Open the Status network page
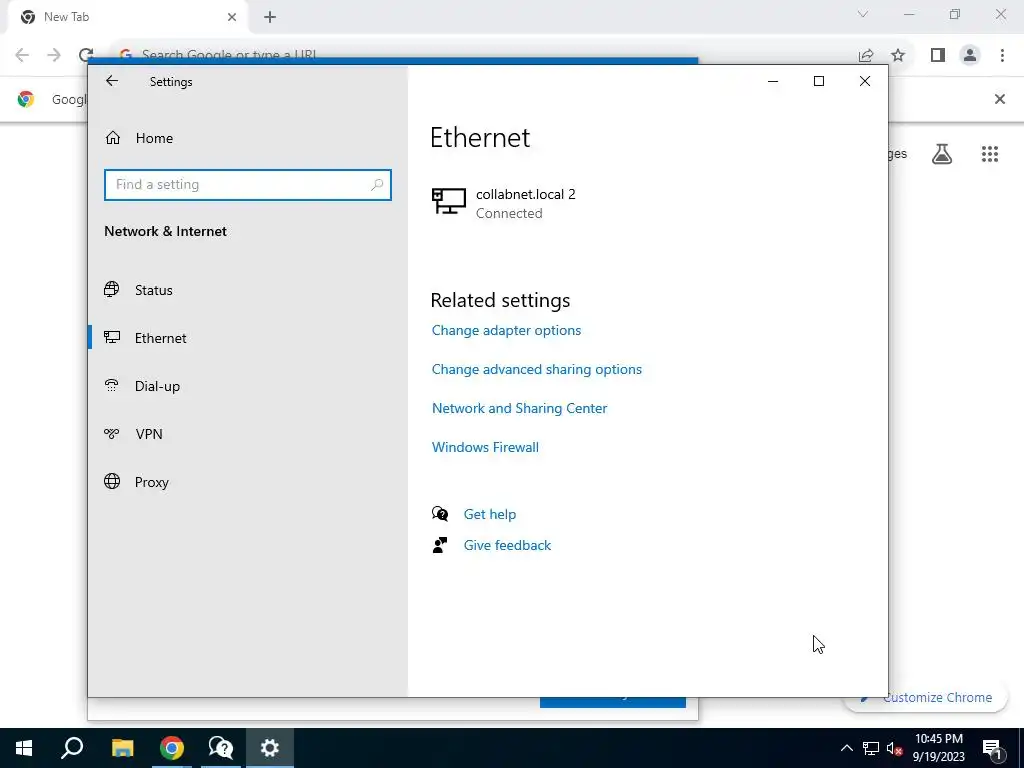Image resolution: width=1024 pixels, height=768 pixels. click(153, 290)
